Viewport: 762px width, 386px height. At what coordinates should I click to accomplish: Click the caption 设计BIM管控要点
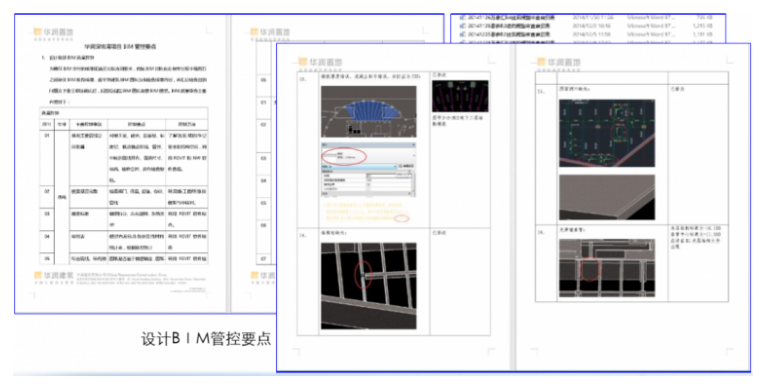pos(206,339)
